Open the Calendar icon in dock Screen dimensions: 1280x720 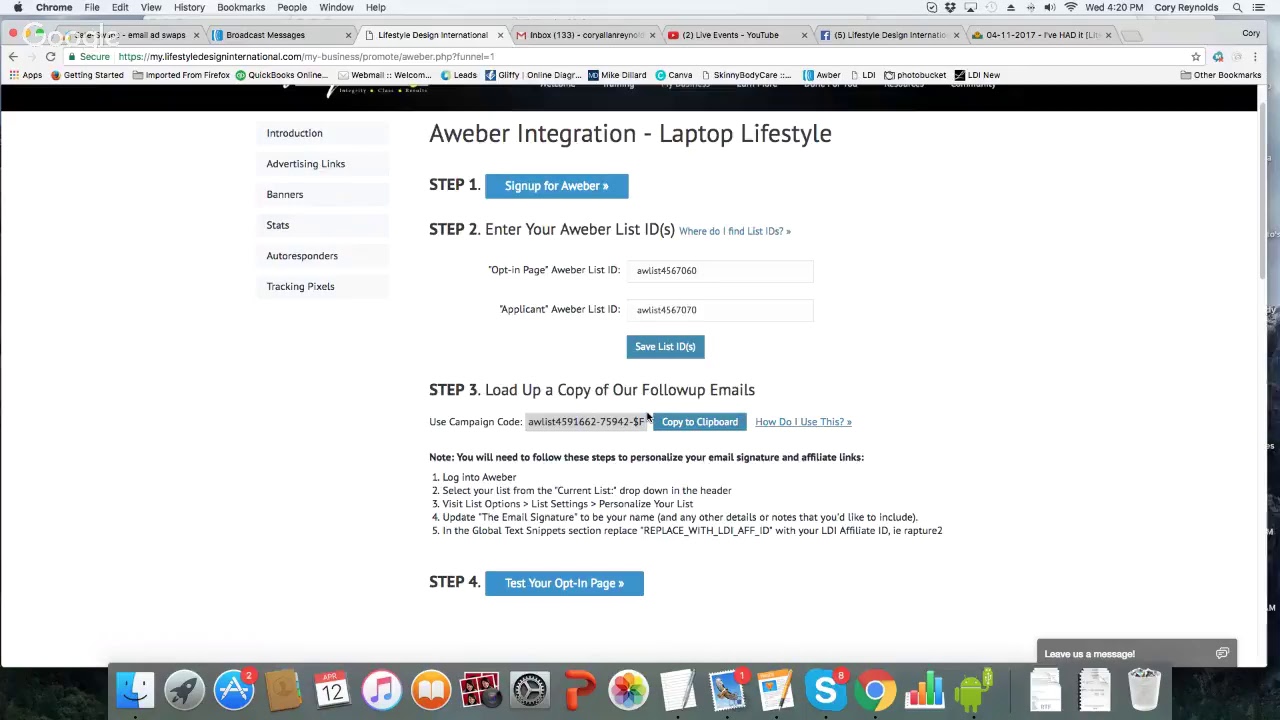[x=332, y=690]
